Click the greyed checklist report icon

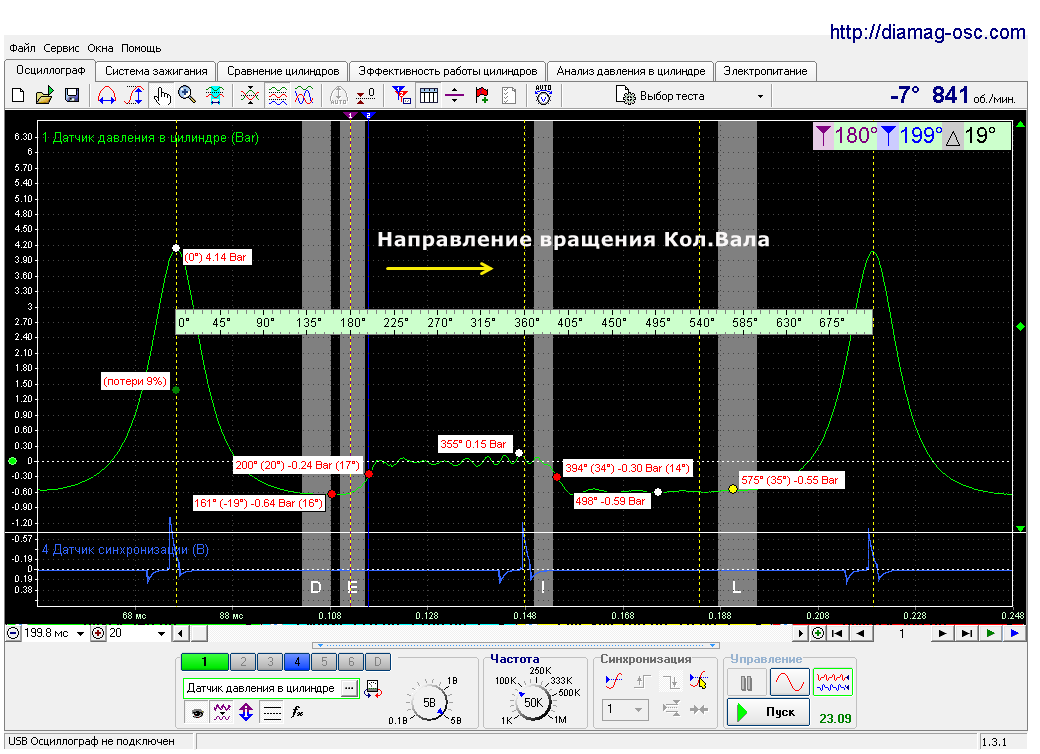click(509, 95)
